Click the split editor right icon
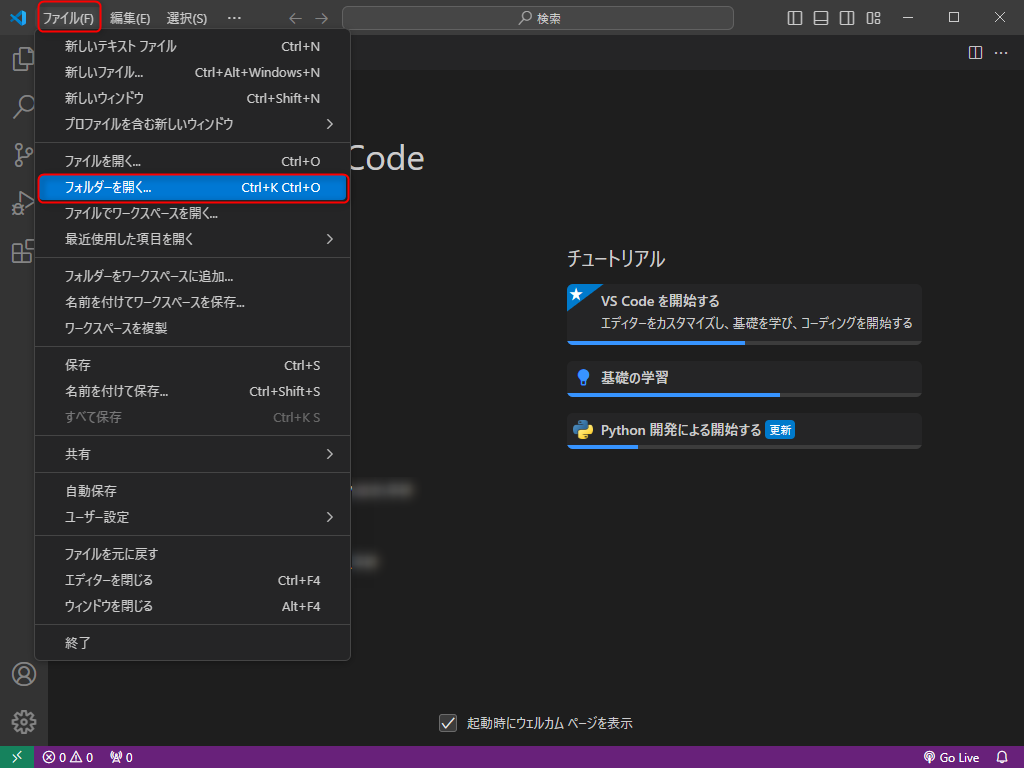The height and width of the screenshot is (768, 1024). [975, 52]
